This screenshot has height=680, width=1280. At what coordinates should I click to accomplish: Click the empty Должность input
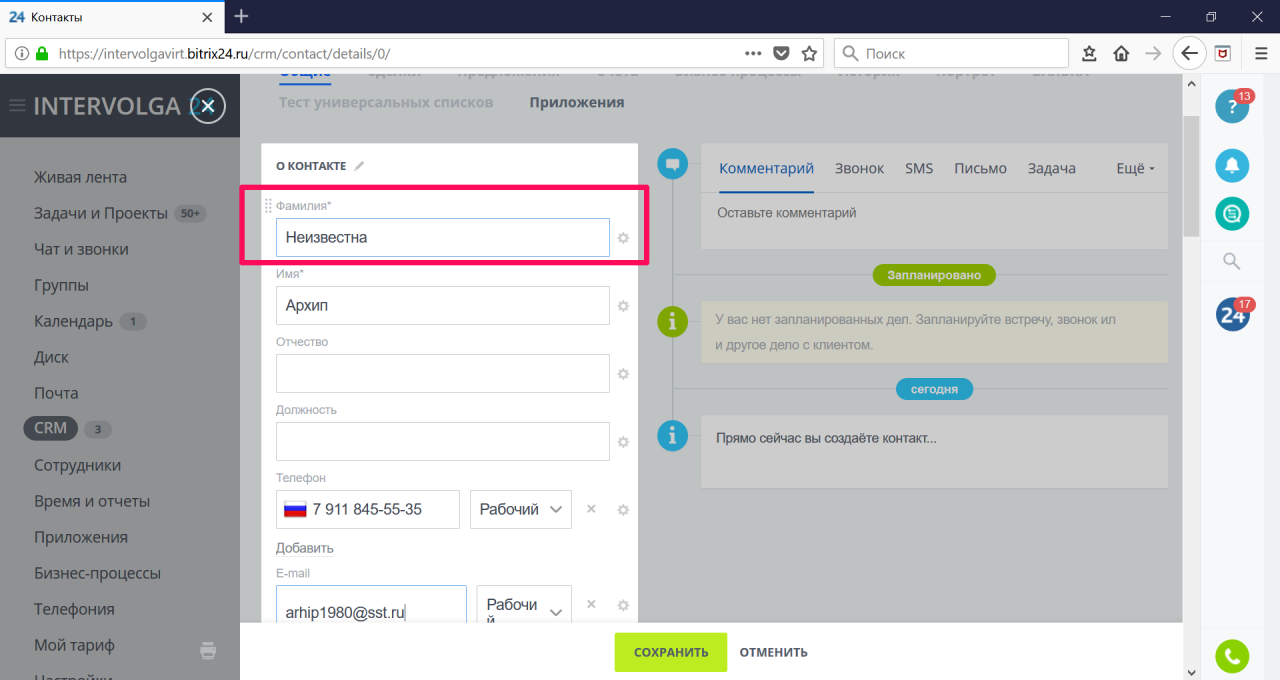click(443, 442)
